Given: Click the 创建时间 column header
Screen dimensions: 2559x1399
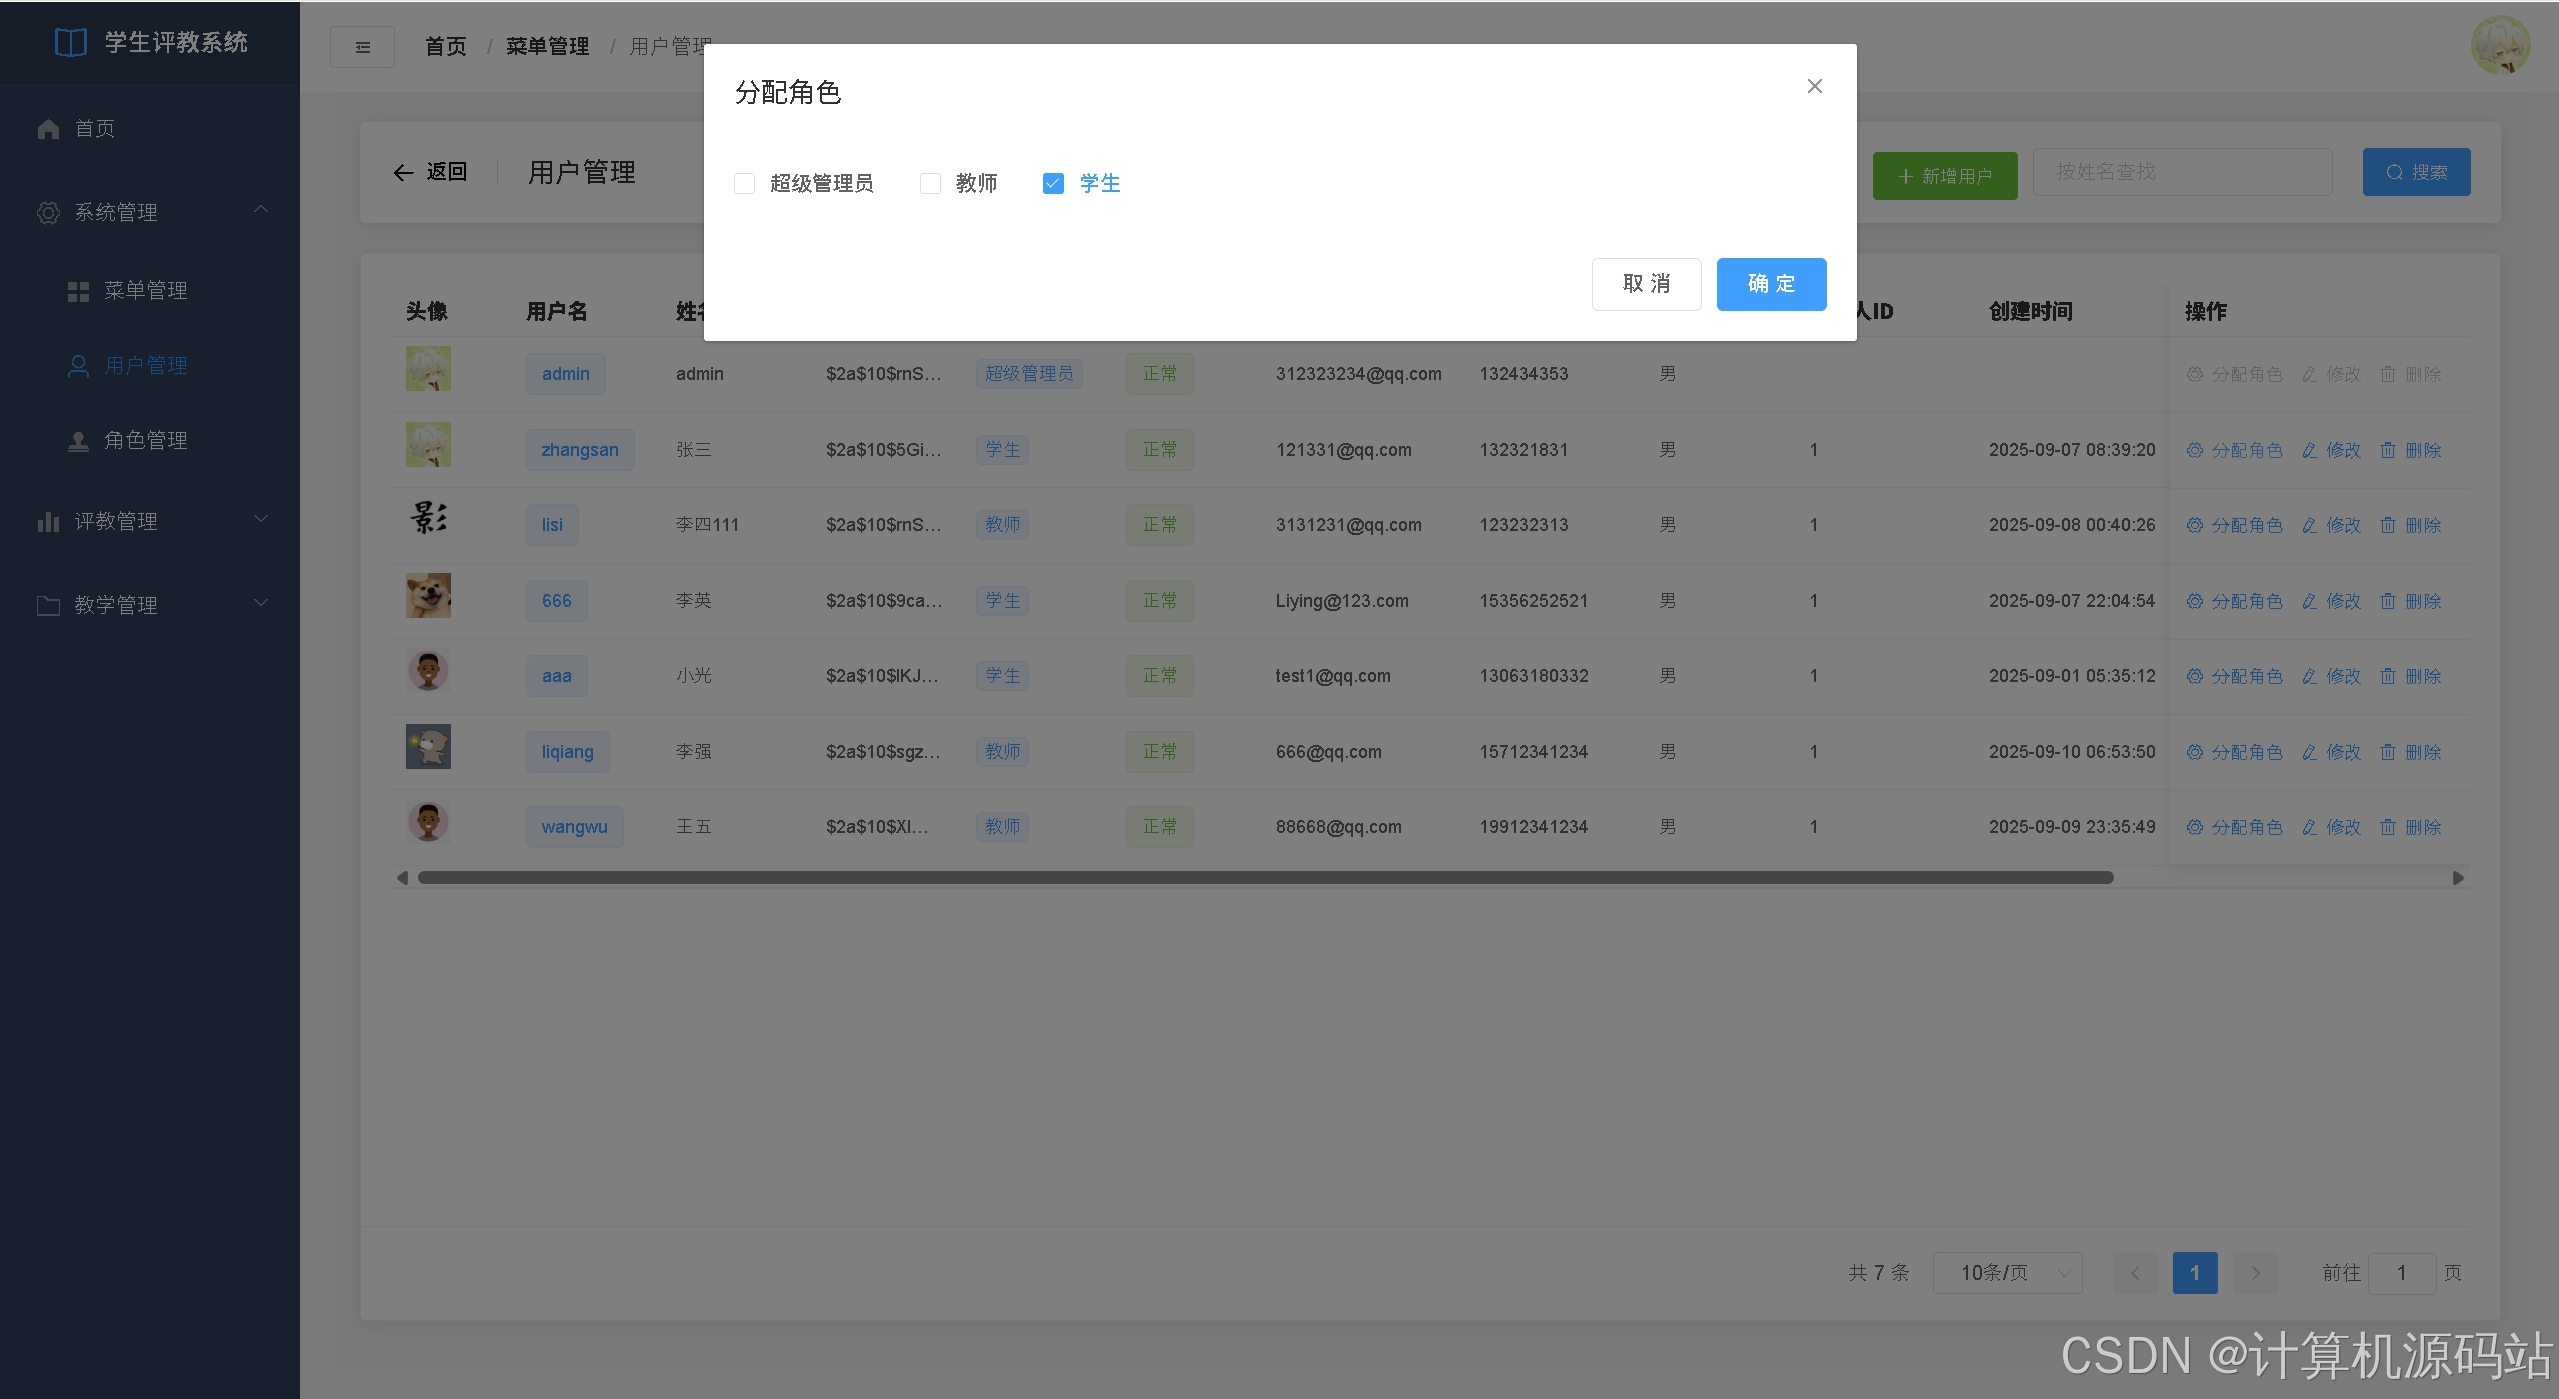Looking at the screenshot, I should 2030,311.
